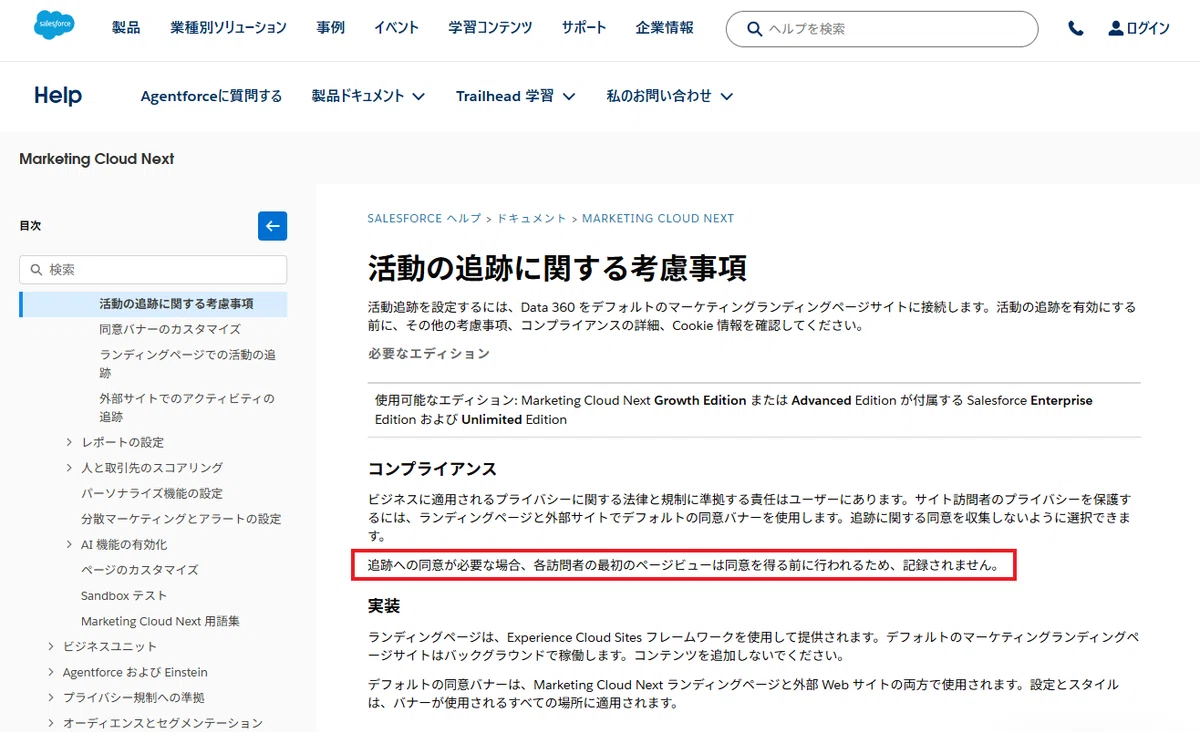The width and height of the screenshot is (1200, 732).
Task: Open the 学習コンテンツ menu
Action: click(x=490, y=28)
